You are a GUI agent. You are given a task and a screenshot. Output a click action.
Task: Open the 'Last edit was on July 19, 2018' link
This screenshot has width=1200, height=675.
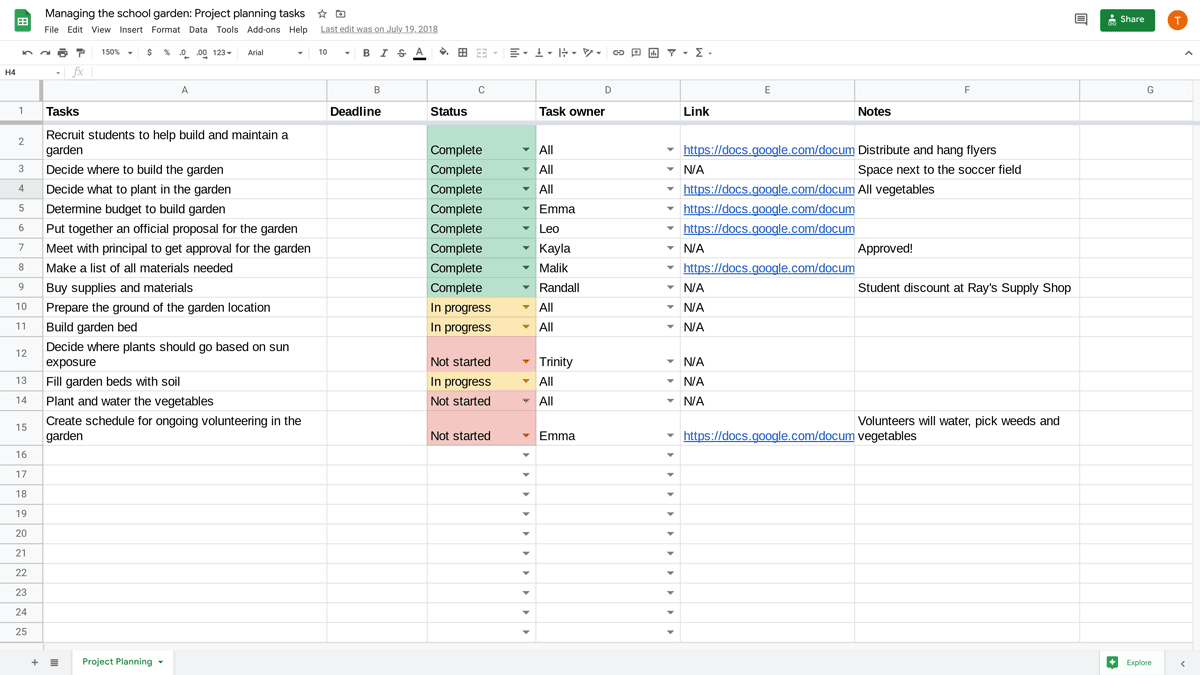(379, 30)
